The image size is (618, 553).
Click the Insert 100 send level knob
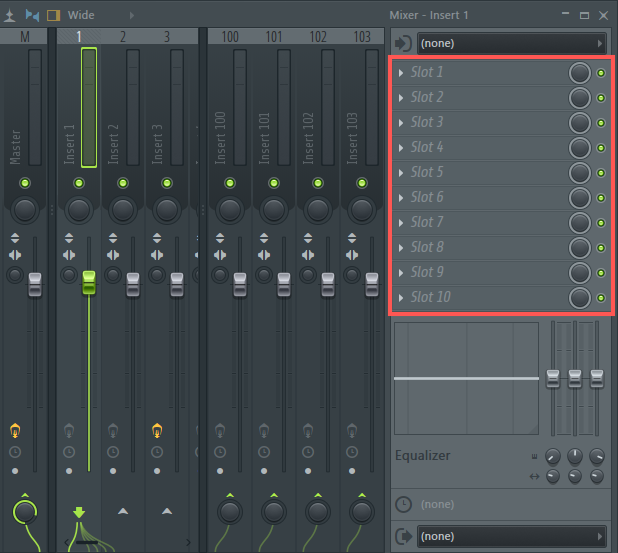[230, 512]
